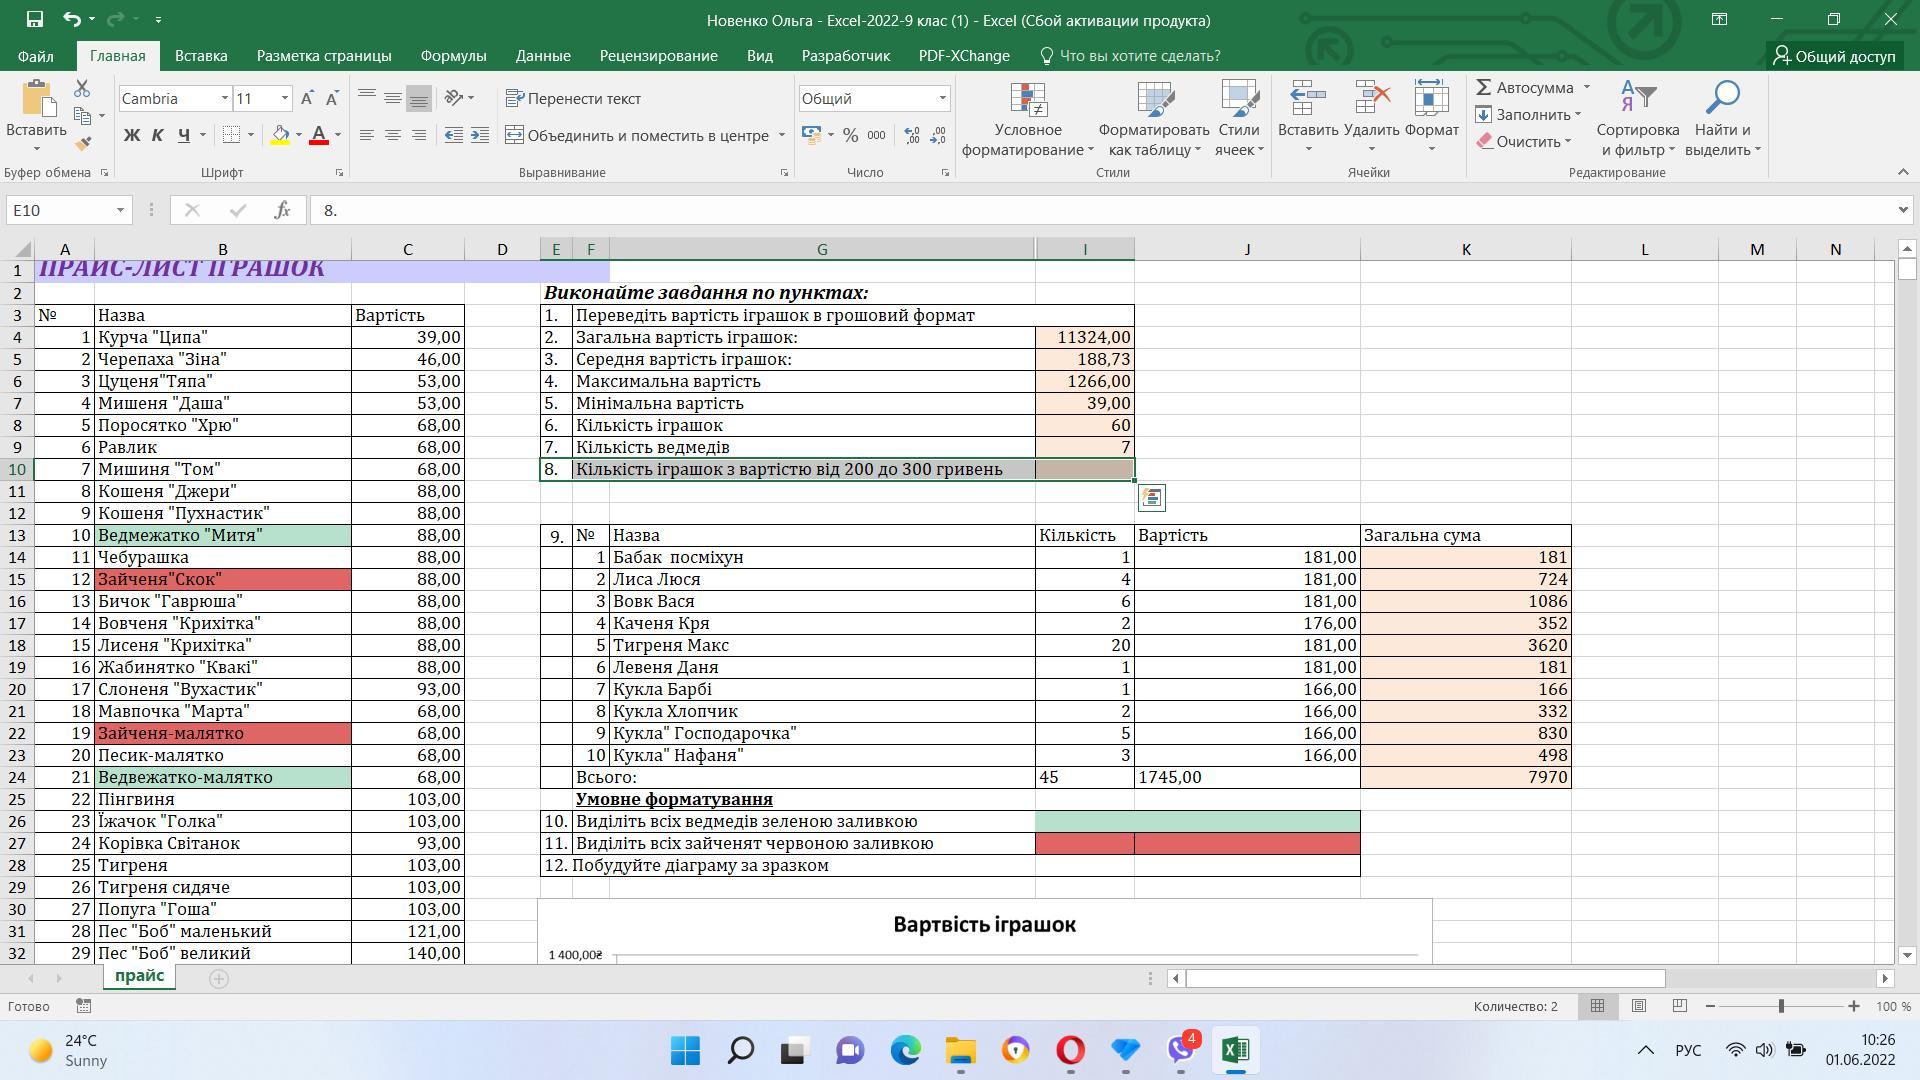
Task: Toggle Wrap Text (Перенести текст)
Action: [573, 98]
